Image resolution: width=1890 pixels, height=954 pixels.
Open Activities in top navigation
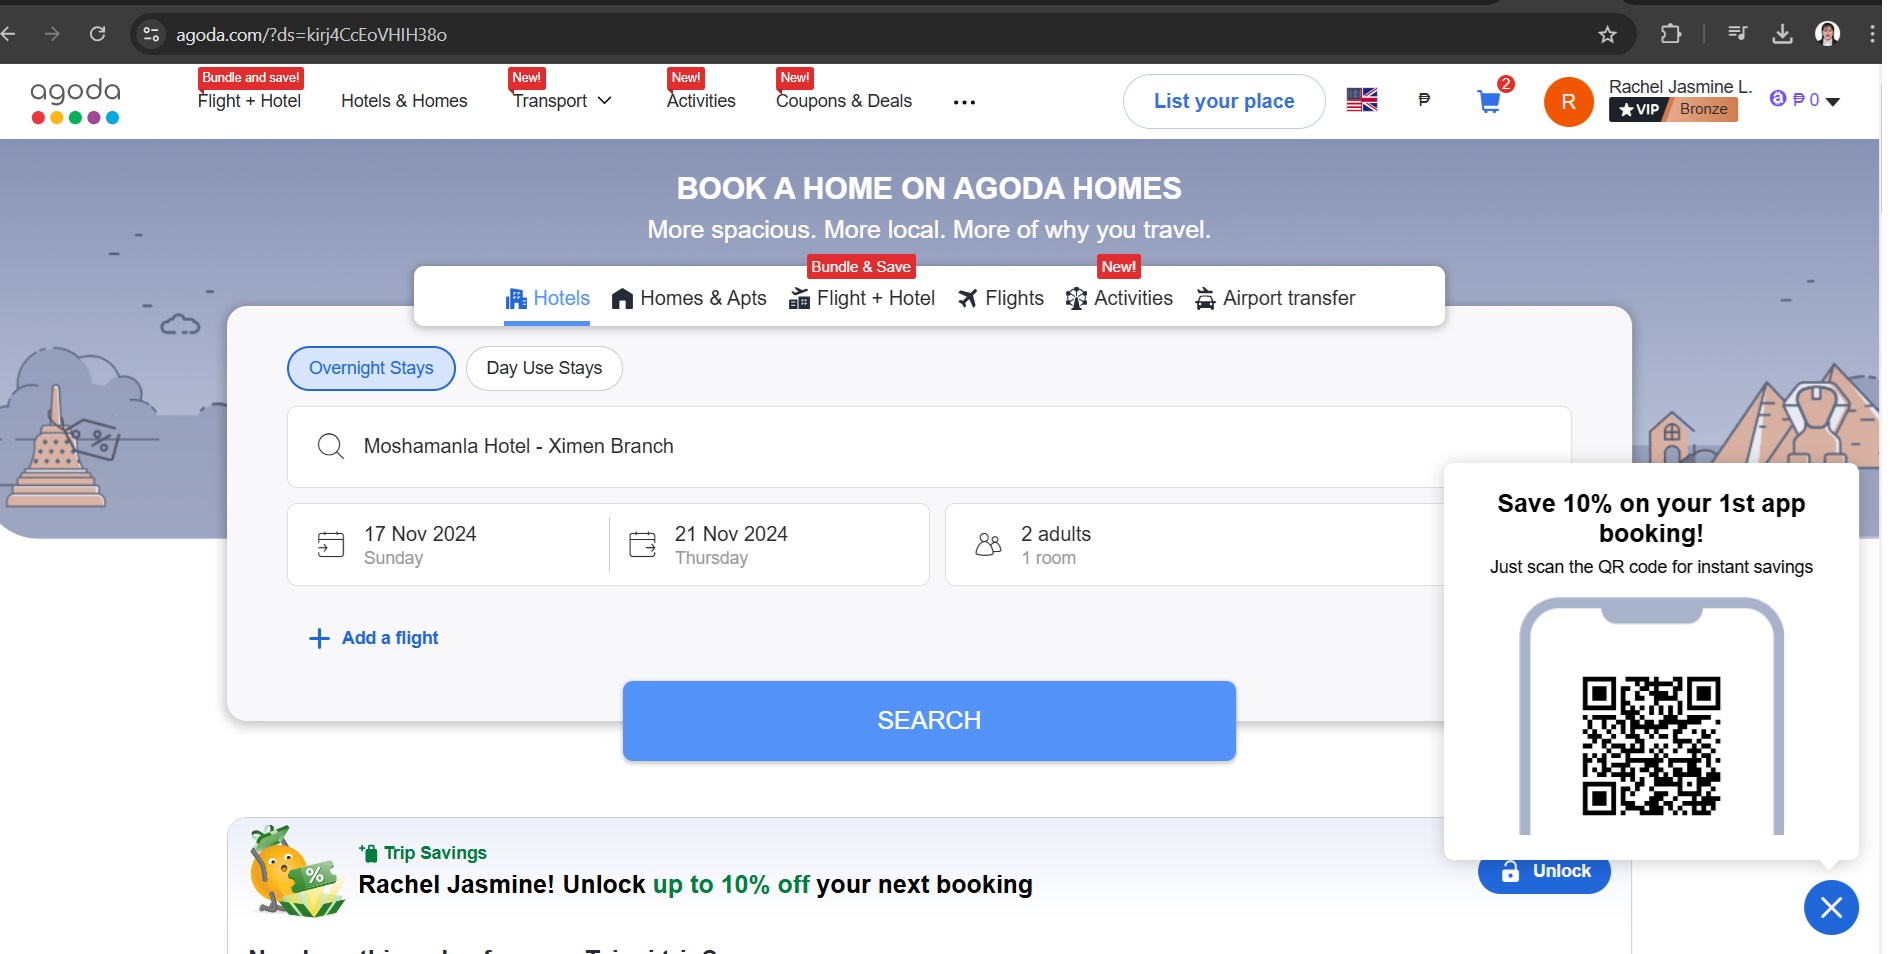tap(701, 101)
